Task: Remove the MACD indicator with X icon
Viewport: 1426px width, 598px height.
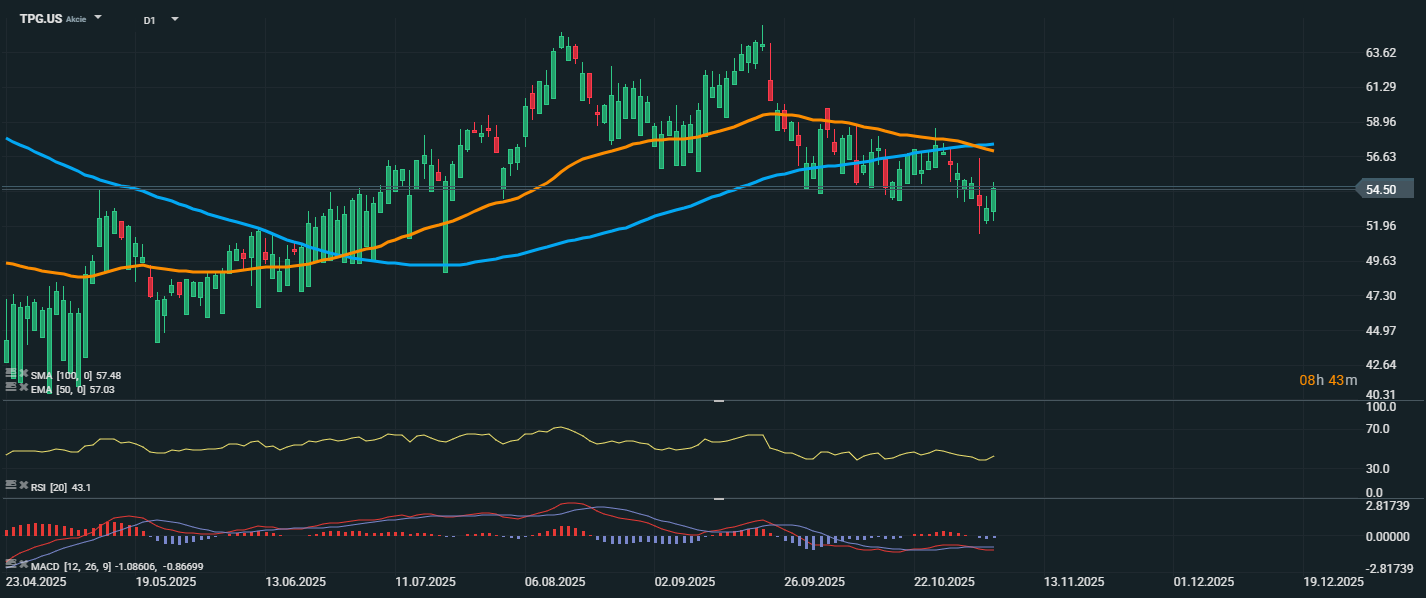Action: coord(23,565)
